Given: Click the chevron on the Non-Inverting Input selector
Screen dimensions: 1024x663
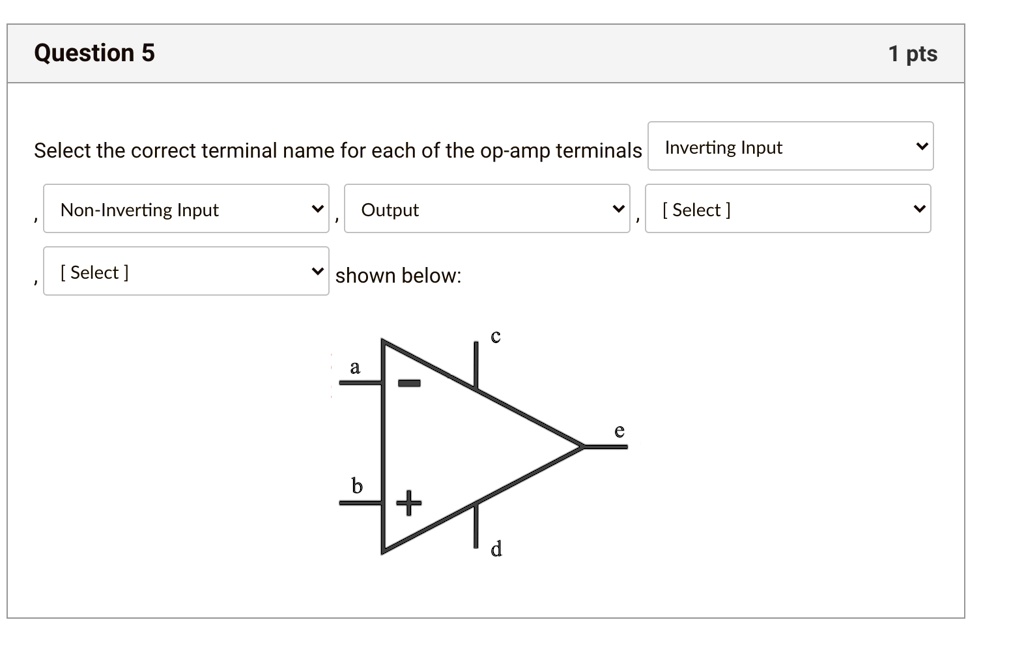Looking at the screenshot, I should tap(318, 209).
